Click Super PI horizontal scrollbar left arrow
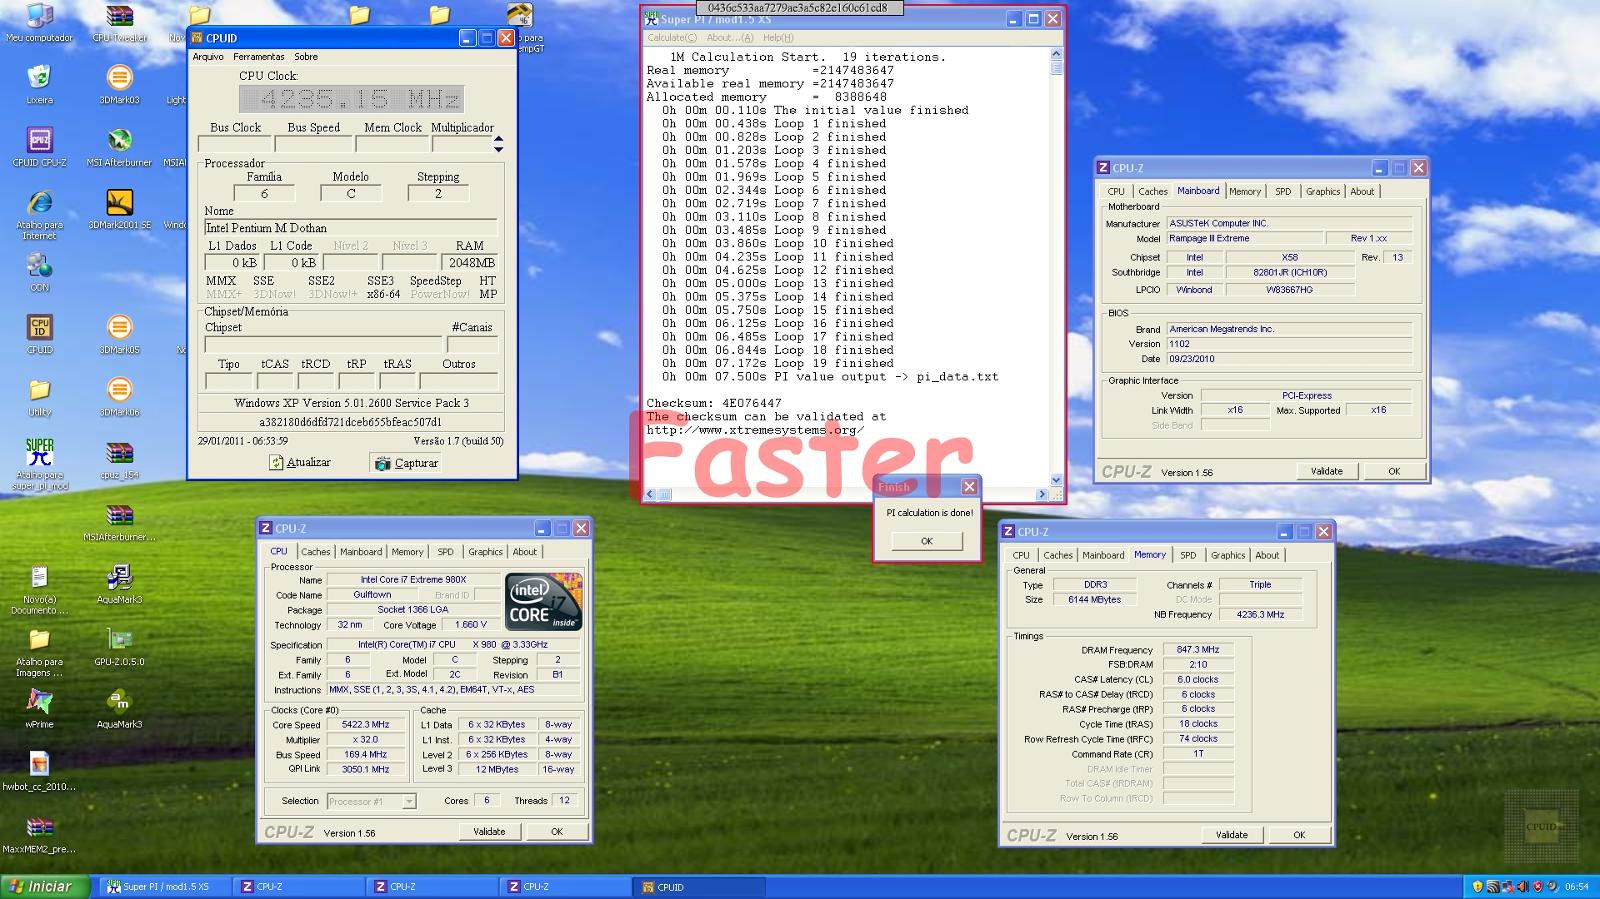 650,494
